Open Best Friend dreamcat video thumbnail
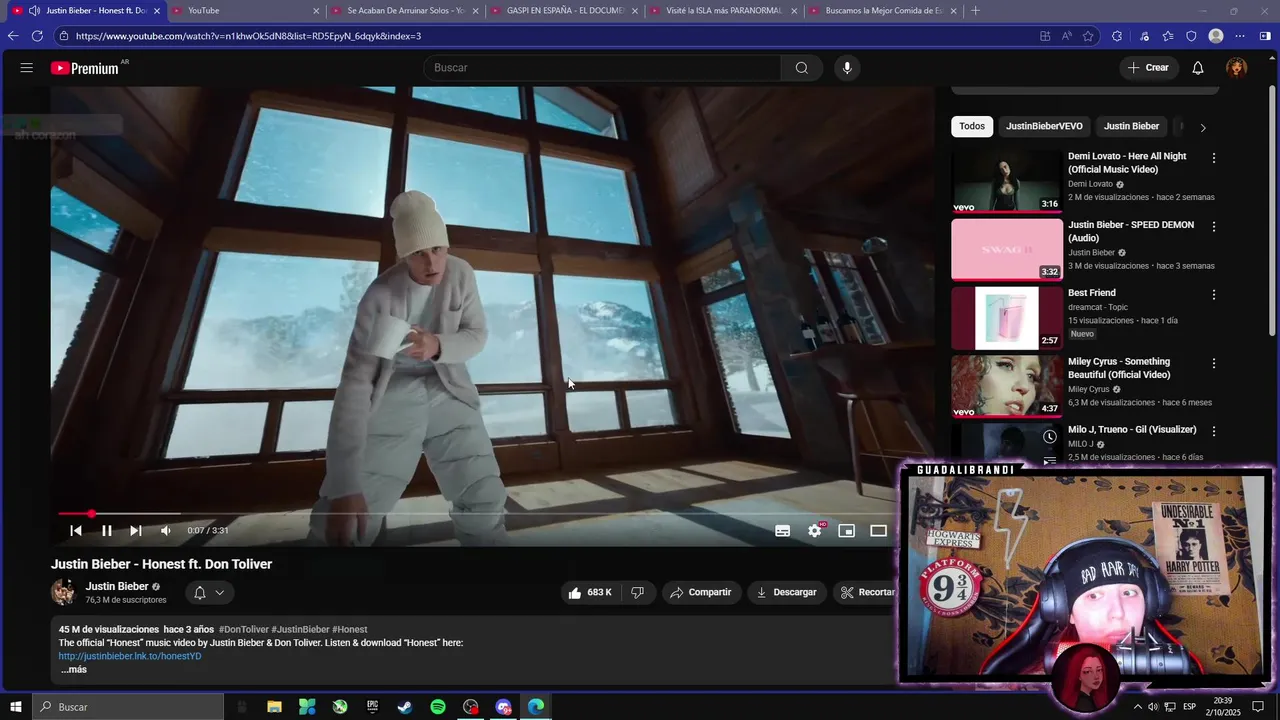1280x720 pixels. tap(1007, 318)
